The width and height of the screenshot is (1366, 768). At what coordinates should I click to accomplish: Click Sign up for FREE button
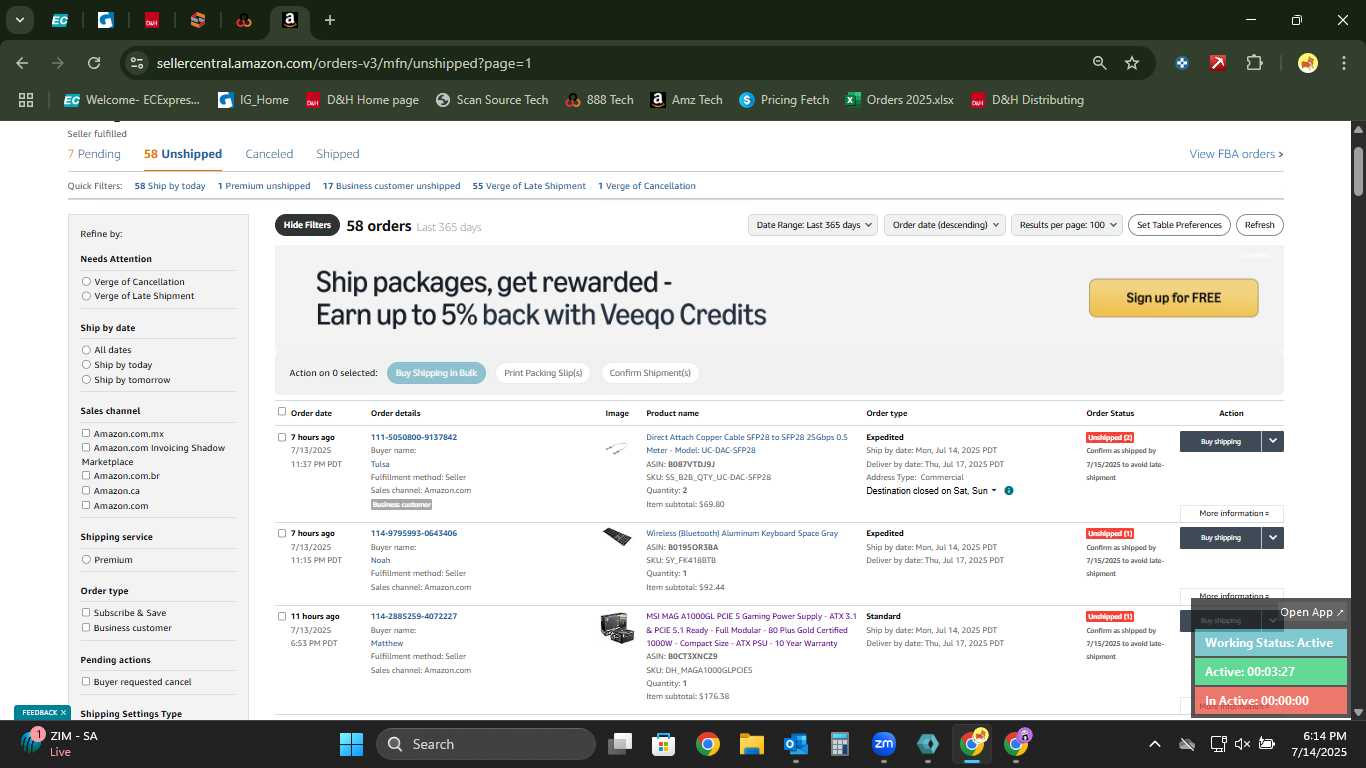pos(1173,298)
